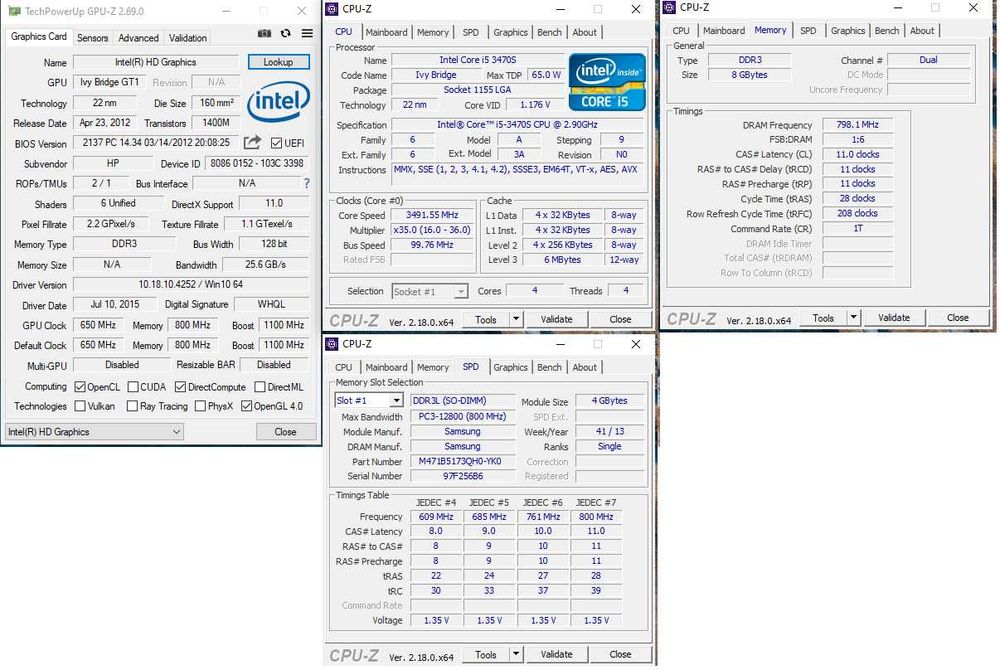Open the GPU-Z hamburger menu
The width and height of the screenshot is (1000, 670).
(x=307, y=33)
